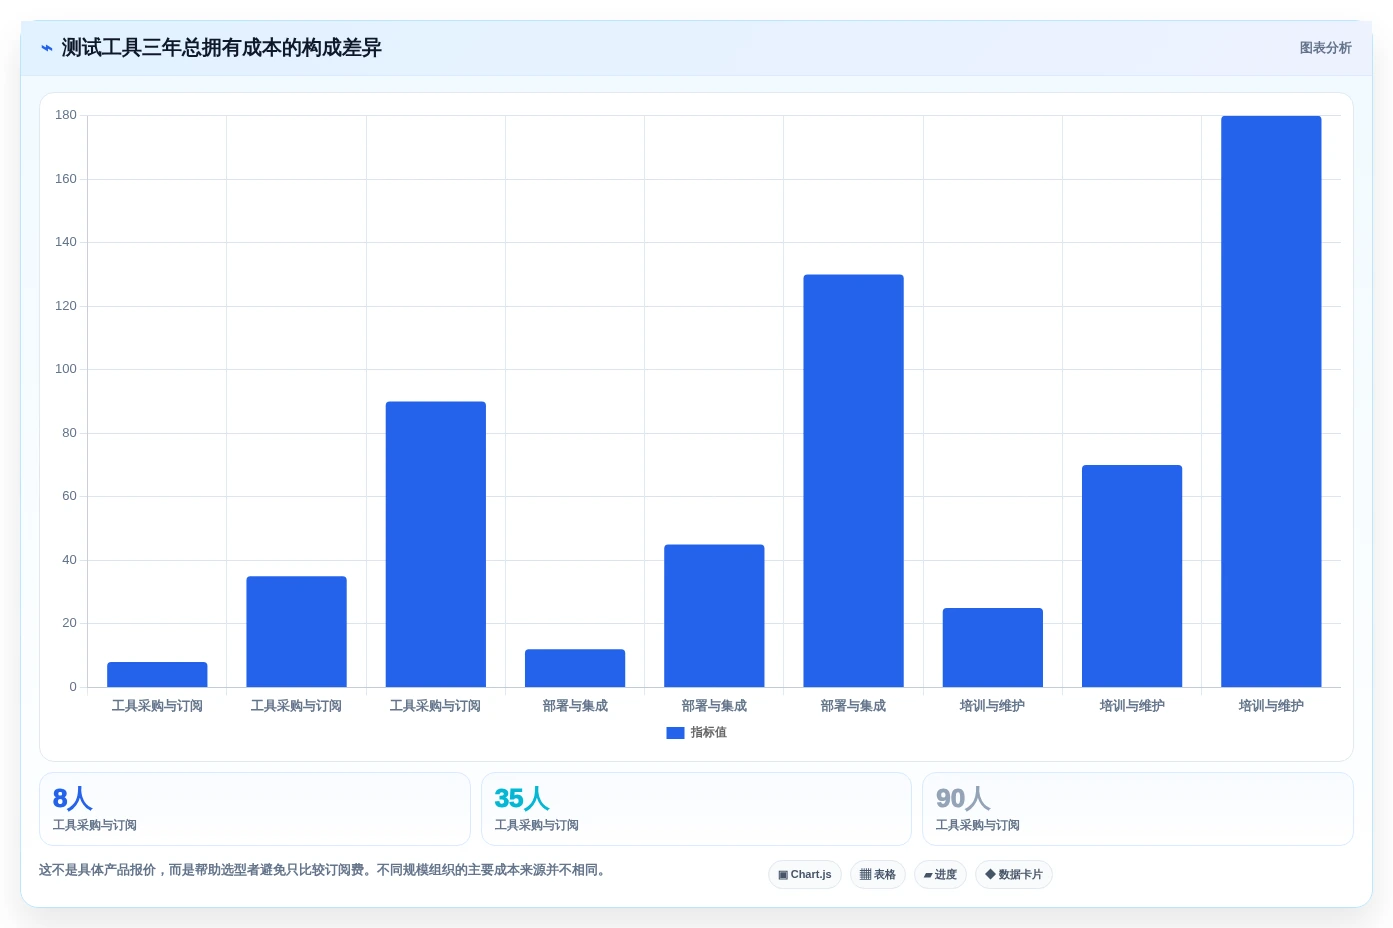Click the shortest bar valued 8
This screenshot has height=928, width=1393.
(x=157, y=675)
